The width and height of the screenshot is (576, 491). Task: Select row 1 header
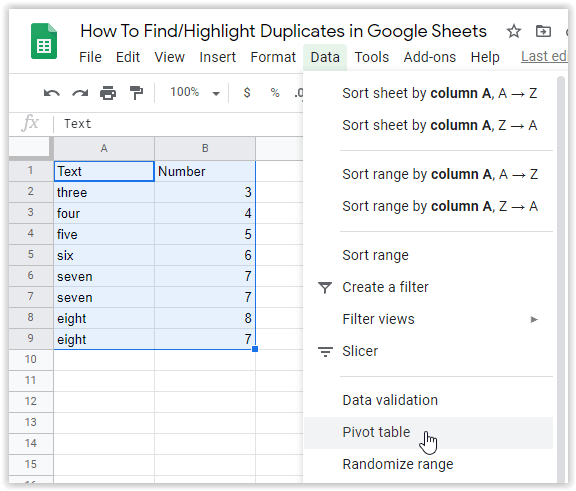pos(31,171)
